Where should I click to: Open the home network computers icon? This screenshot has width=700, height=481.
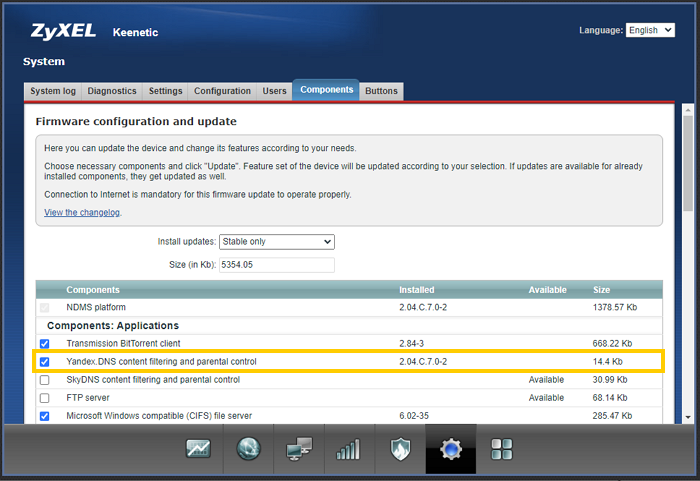pyautogui.click(x=299, y=450)
